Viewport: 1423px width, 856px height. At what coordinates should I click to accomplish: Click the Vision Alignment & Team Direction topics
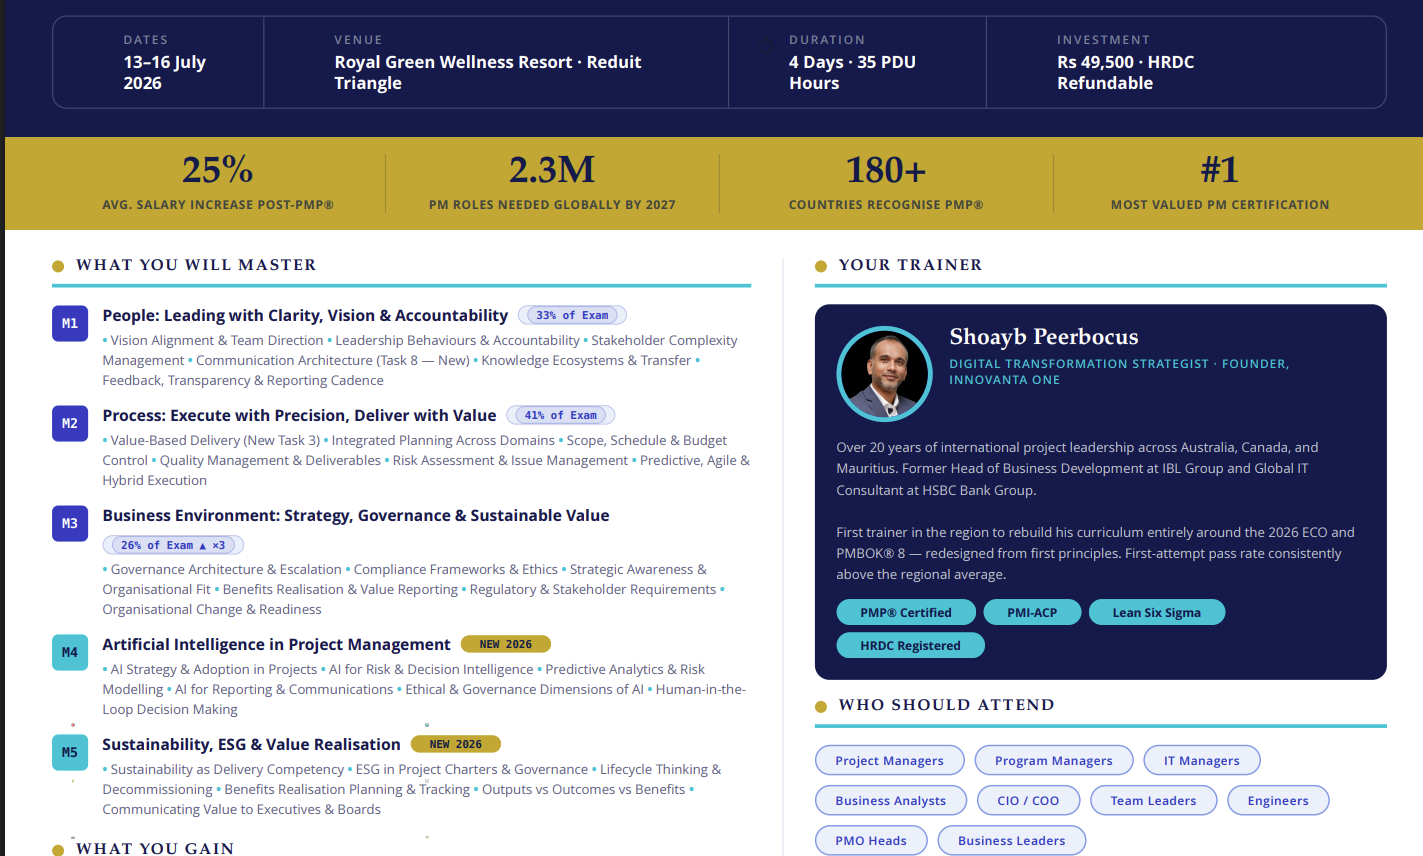point(420,360)
